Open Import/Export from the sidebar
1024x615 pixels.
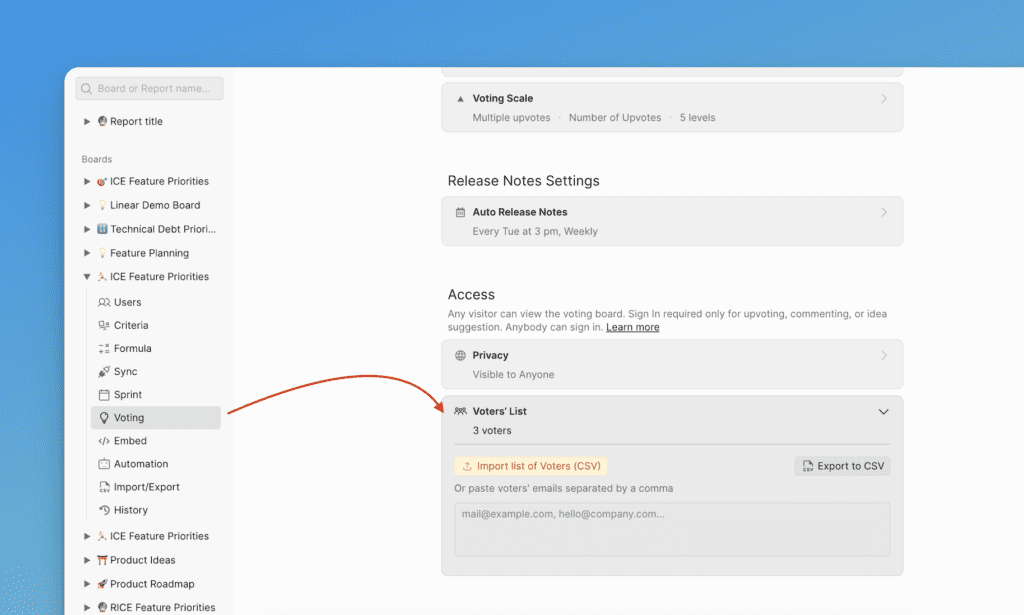tap(145, 487)
